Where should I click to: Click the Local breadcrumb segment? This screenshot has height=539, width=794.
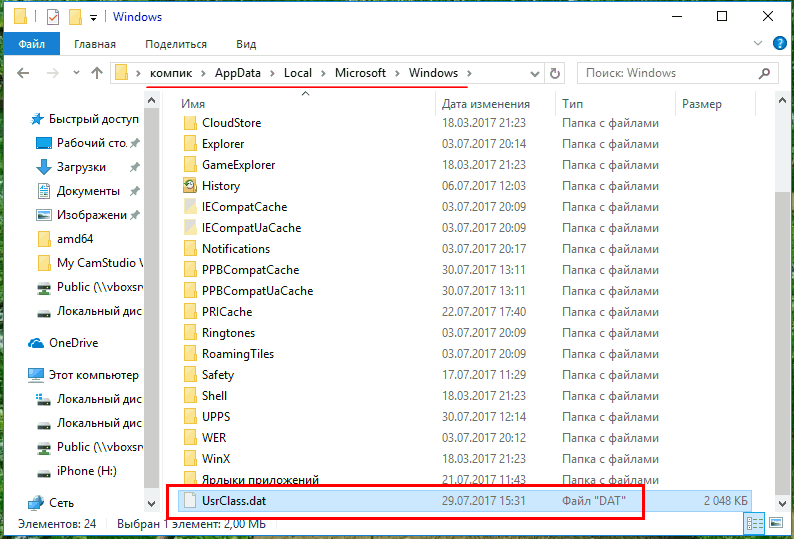tap(298, 73)
